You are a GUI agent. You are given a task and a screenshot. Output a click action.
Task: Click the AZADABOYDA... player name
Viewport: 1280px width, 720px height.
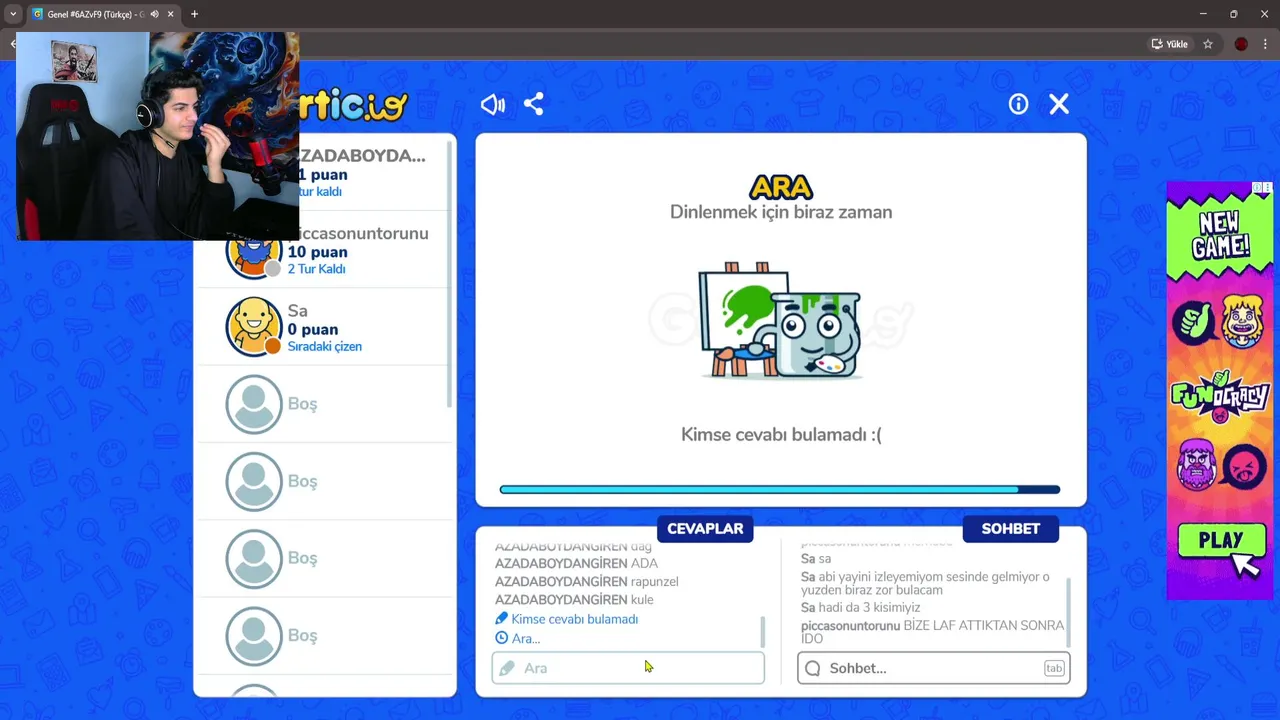[x=362, y=155]
